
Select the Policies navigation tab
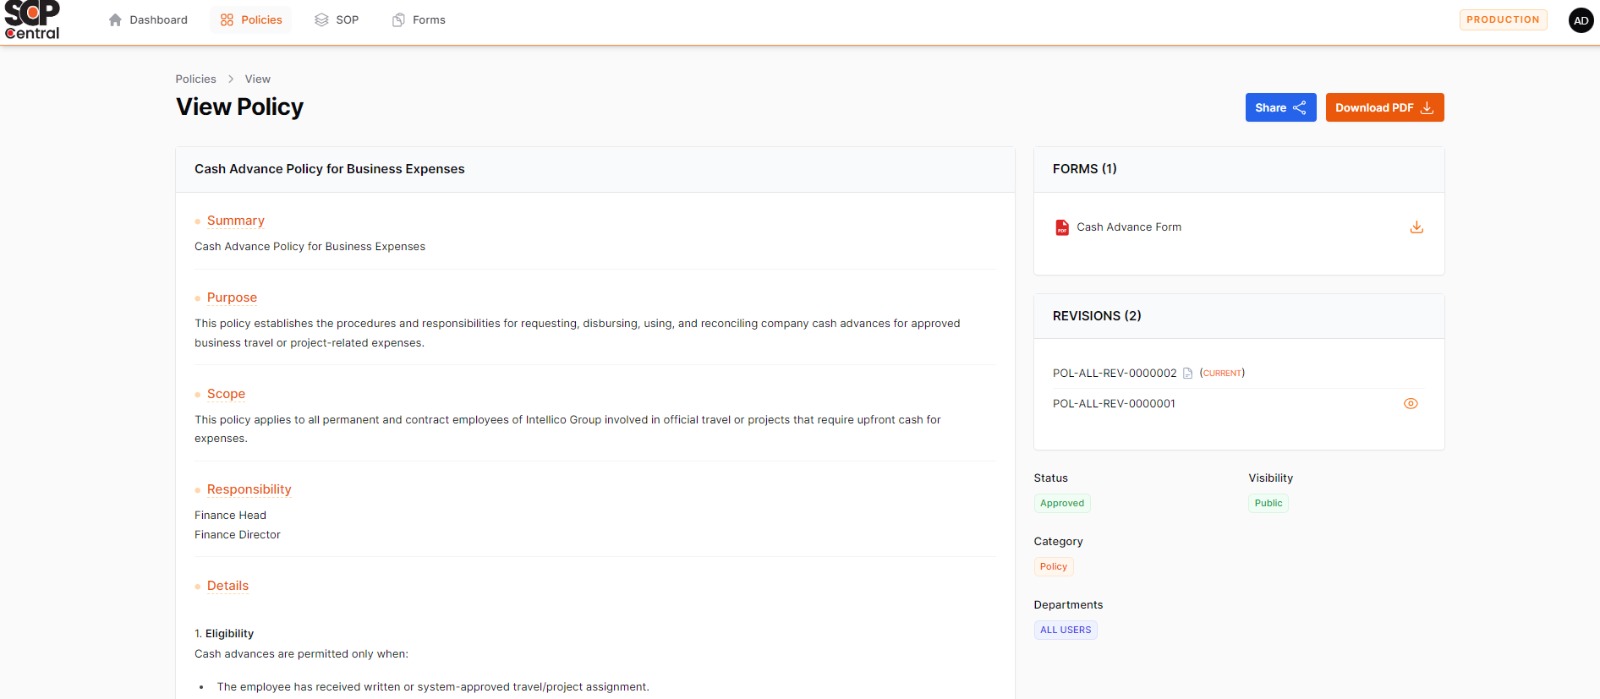coord(251,20)
